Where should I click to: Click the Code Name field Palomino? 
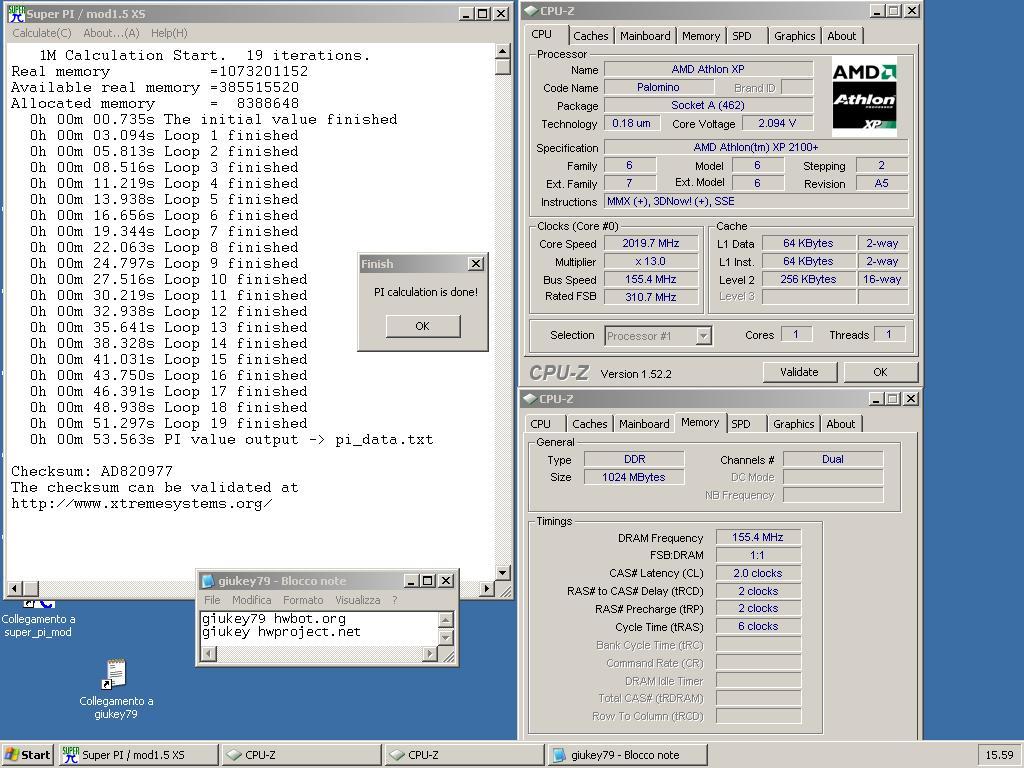click(658, 87)
